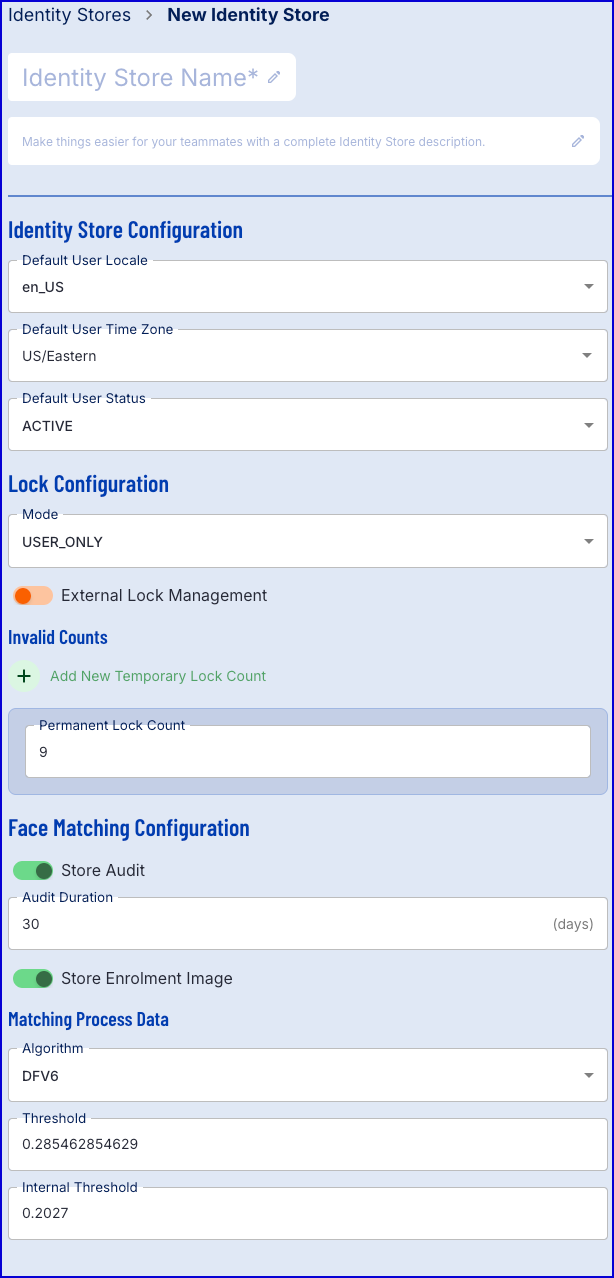Expand the lock Mode dropdown
Viewport: 614px width, 1278px height.
tap(308, 542)
